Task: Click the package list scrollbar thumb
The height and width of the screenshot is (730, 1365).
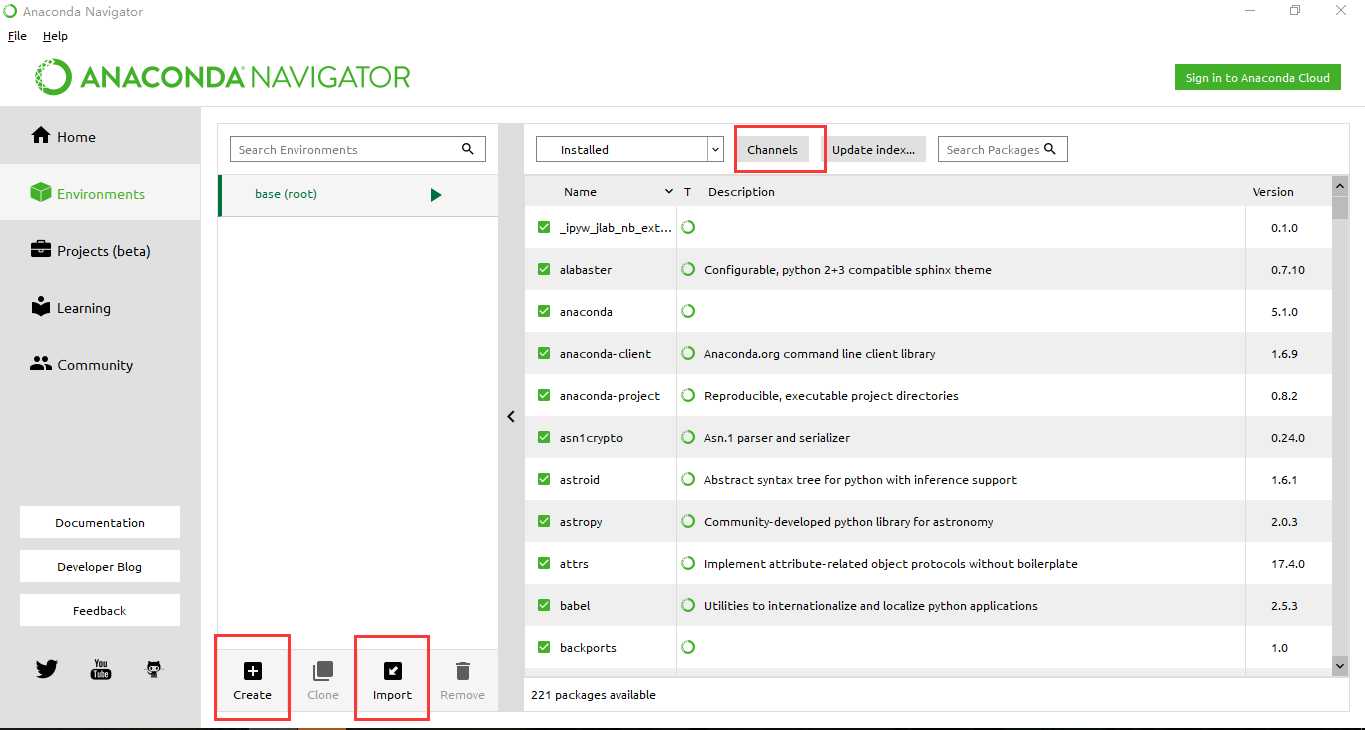Action: click(x=1340, y=207)
